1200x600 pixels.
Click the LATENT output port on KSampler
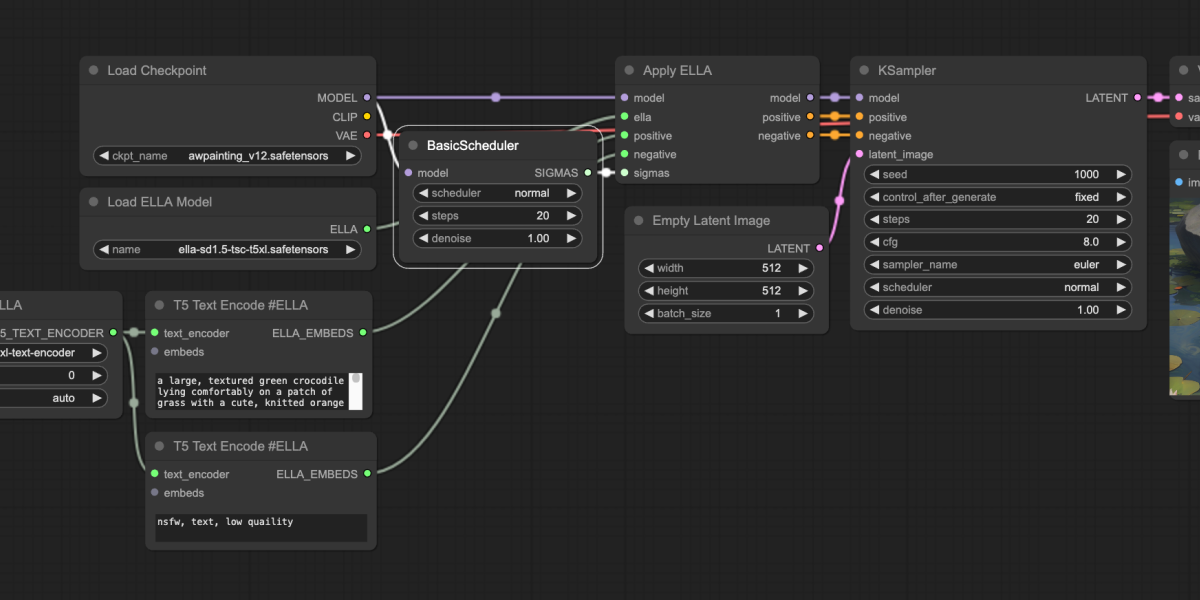tap(1137, 98)
